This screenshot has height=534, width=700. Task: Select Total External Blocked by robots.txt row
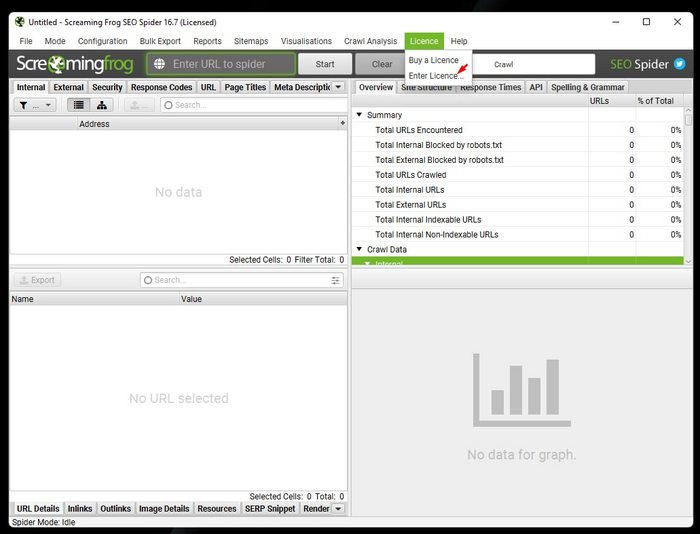518,160
